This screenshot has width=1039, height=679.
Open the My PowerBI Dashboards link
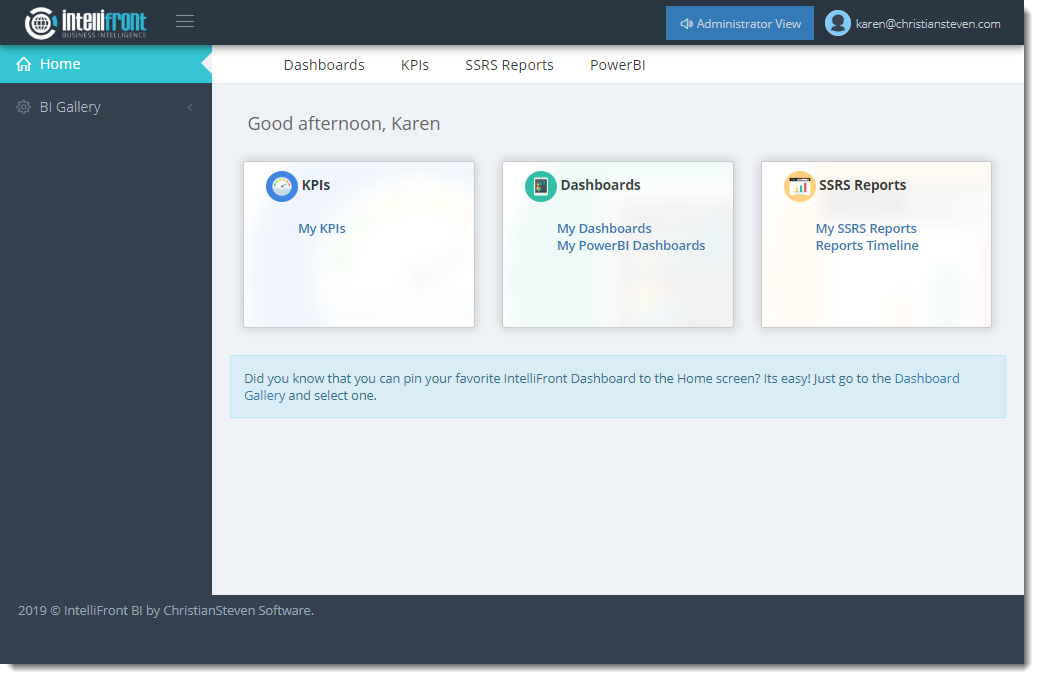point(631,246)
